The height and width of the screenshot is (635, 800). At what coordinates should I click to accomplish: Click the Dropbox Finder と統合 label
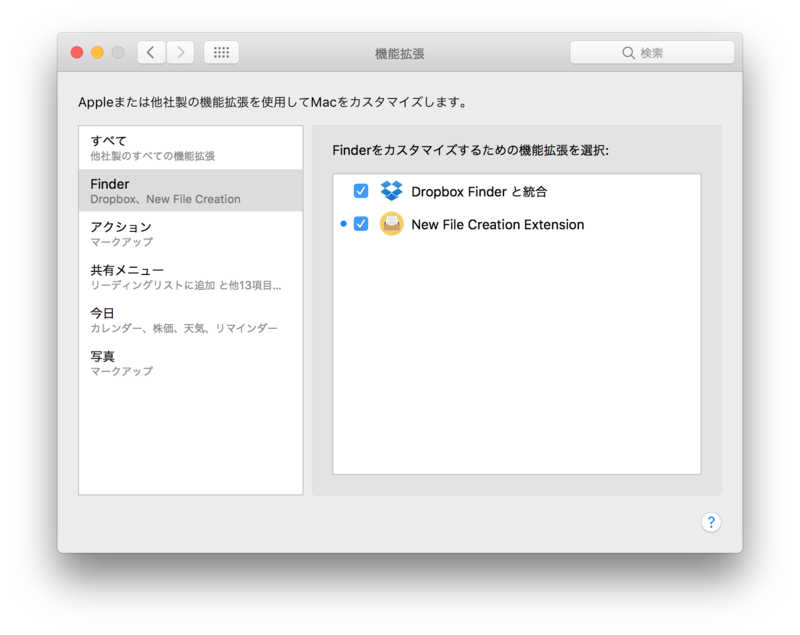pyautogui.click(x=479, y=192)
